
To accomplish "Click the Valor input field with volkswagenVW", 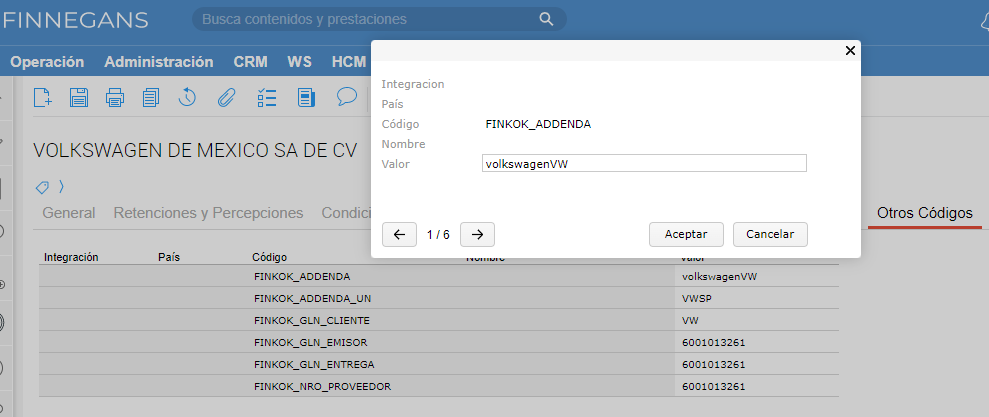I will click(644, 163).
